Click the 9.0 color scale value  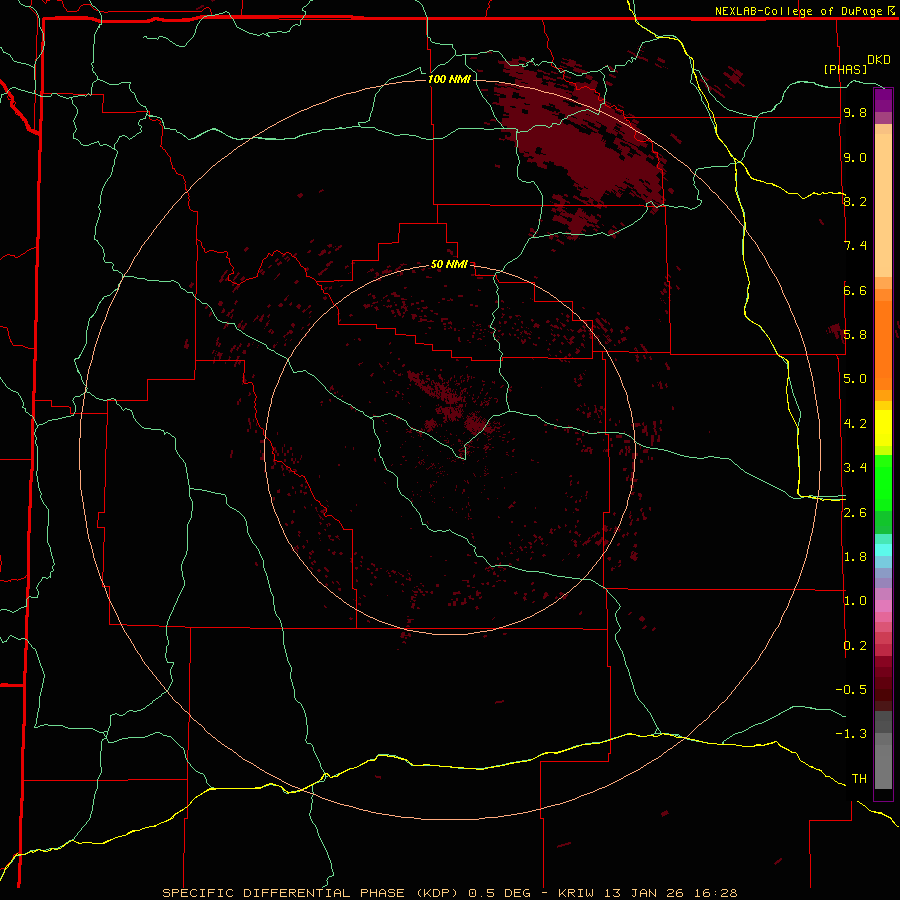coord(855,157)
